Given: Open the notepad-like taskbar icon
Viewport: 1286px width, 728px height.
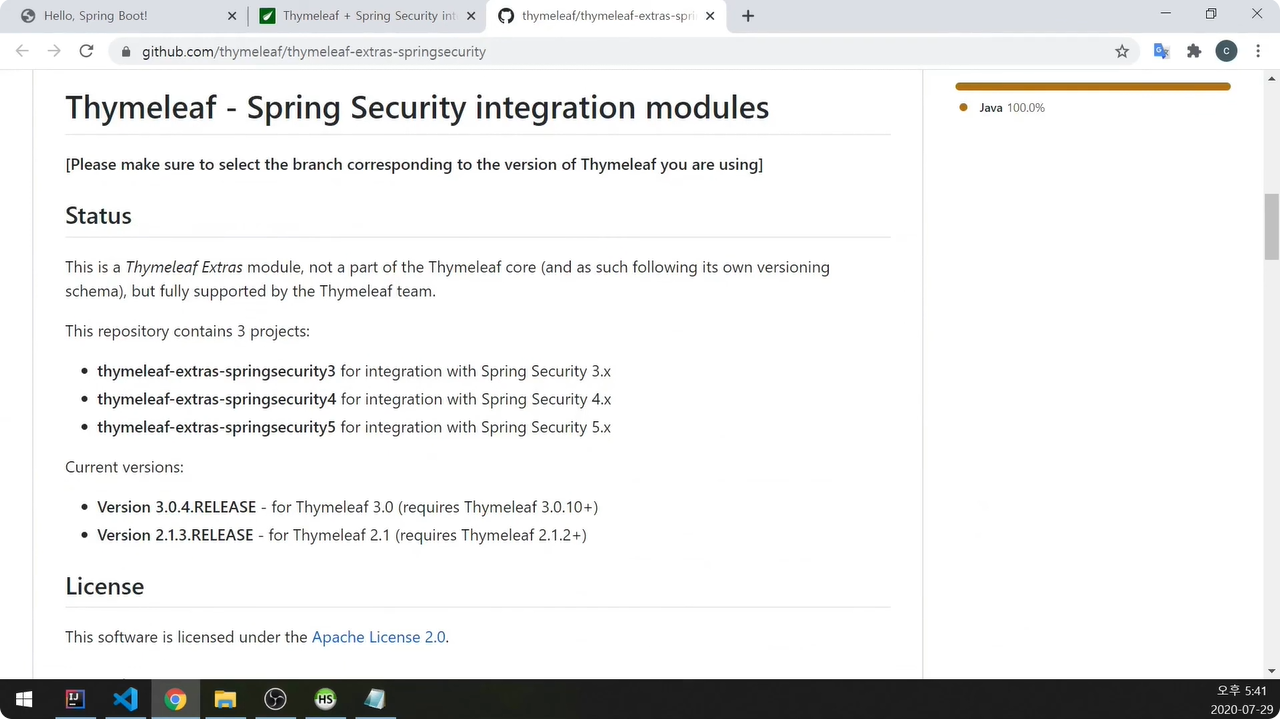Looking at the screenshot, I should [x=375, y=699].
